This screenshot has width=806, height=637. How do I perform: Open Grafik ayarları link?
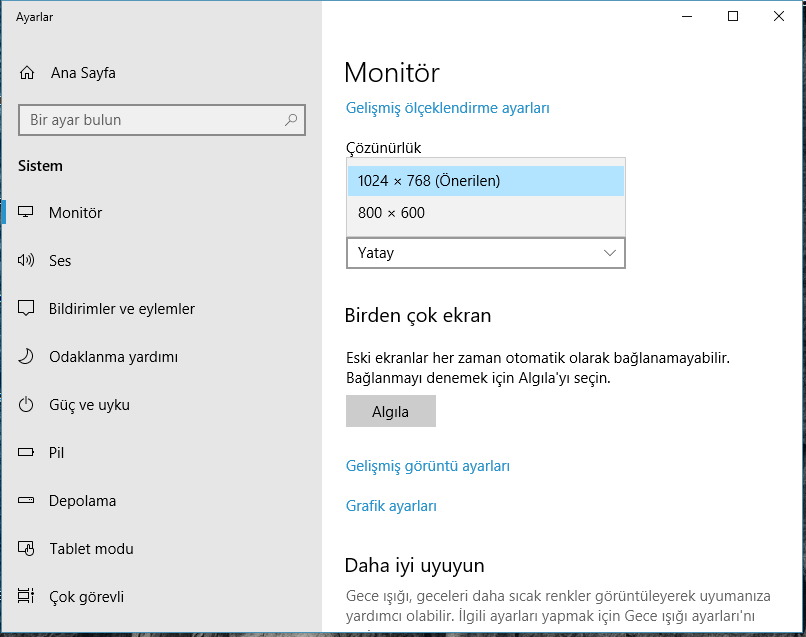[x=391, y=506]
